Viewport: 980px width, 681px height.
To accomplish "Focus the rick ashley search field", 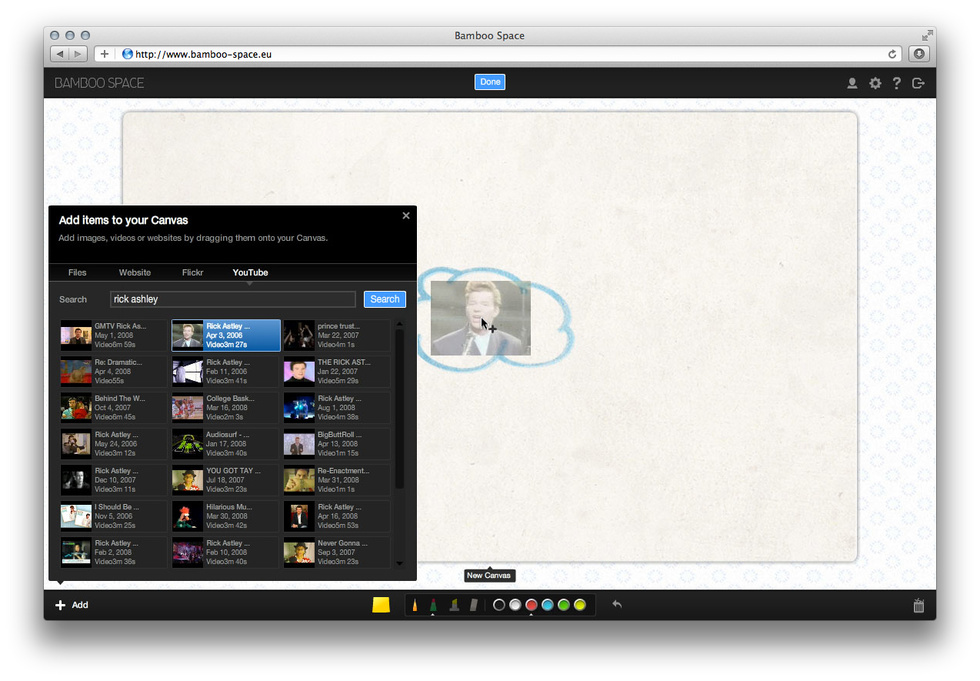I will tap(233, 299).
